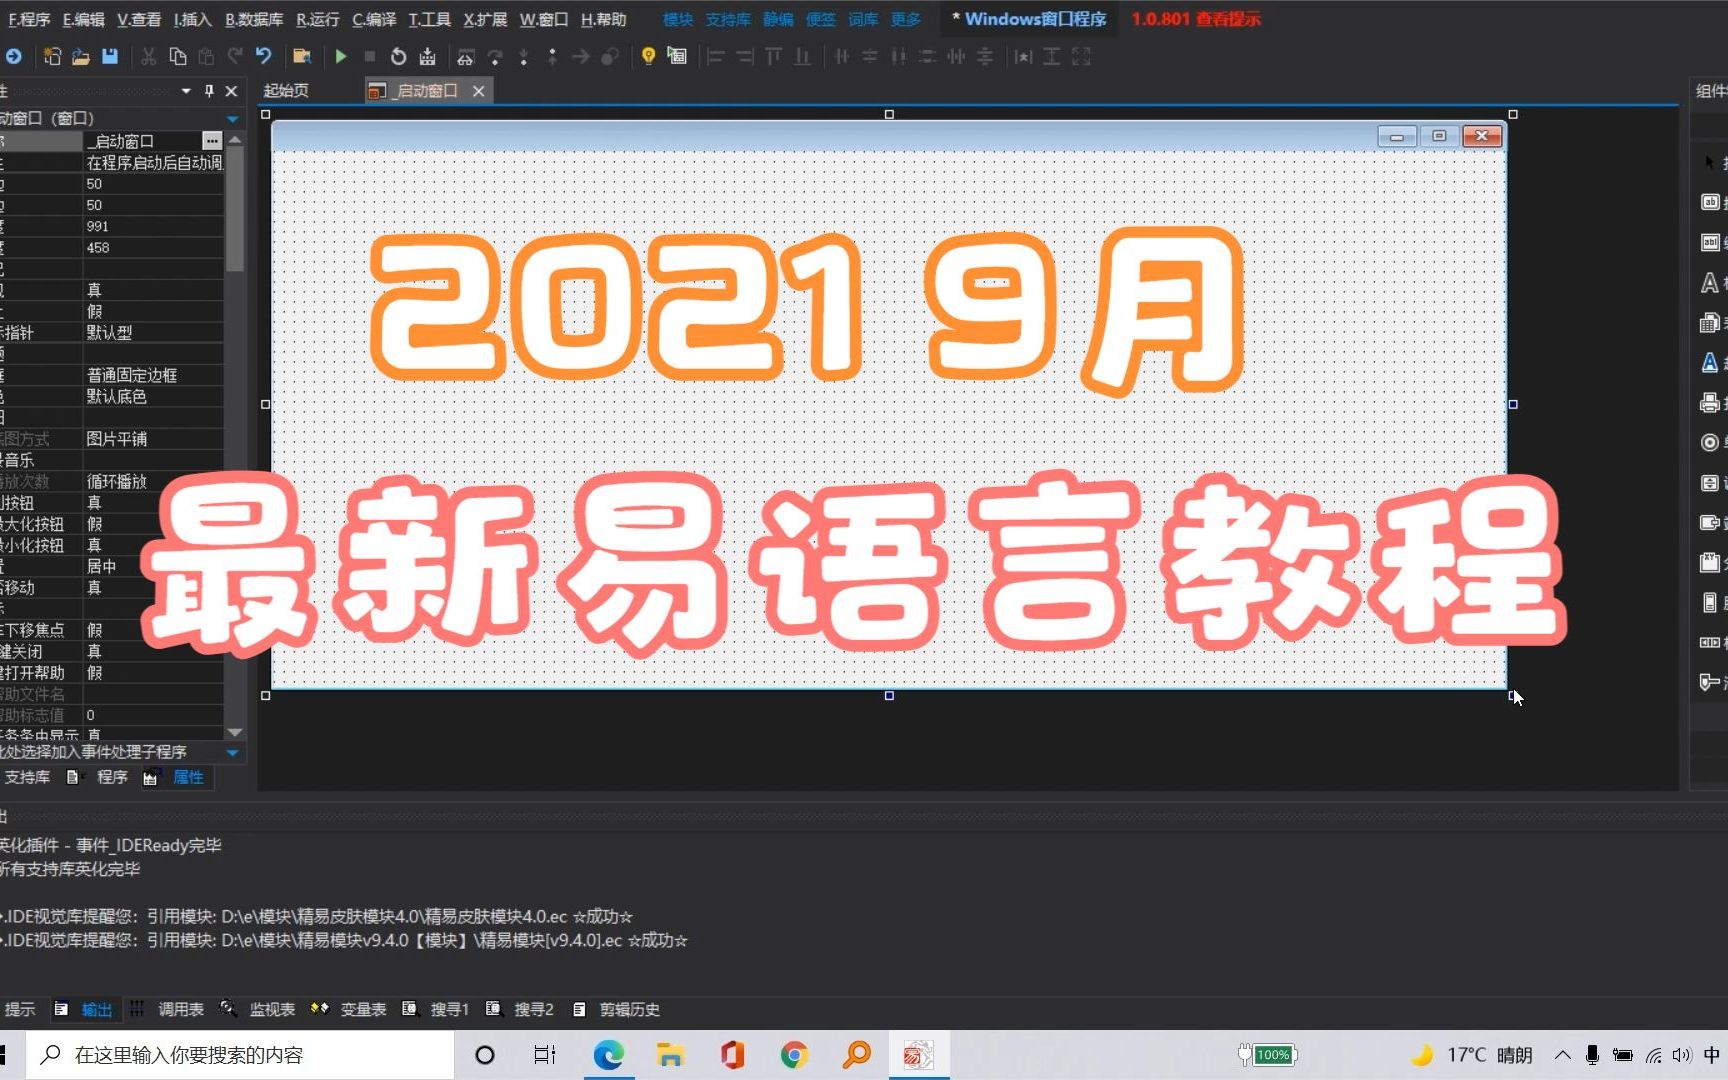This screenshot has height=1080, width=1728.
Task: Select the radio button component icon
Action: point(1710,443)
